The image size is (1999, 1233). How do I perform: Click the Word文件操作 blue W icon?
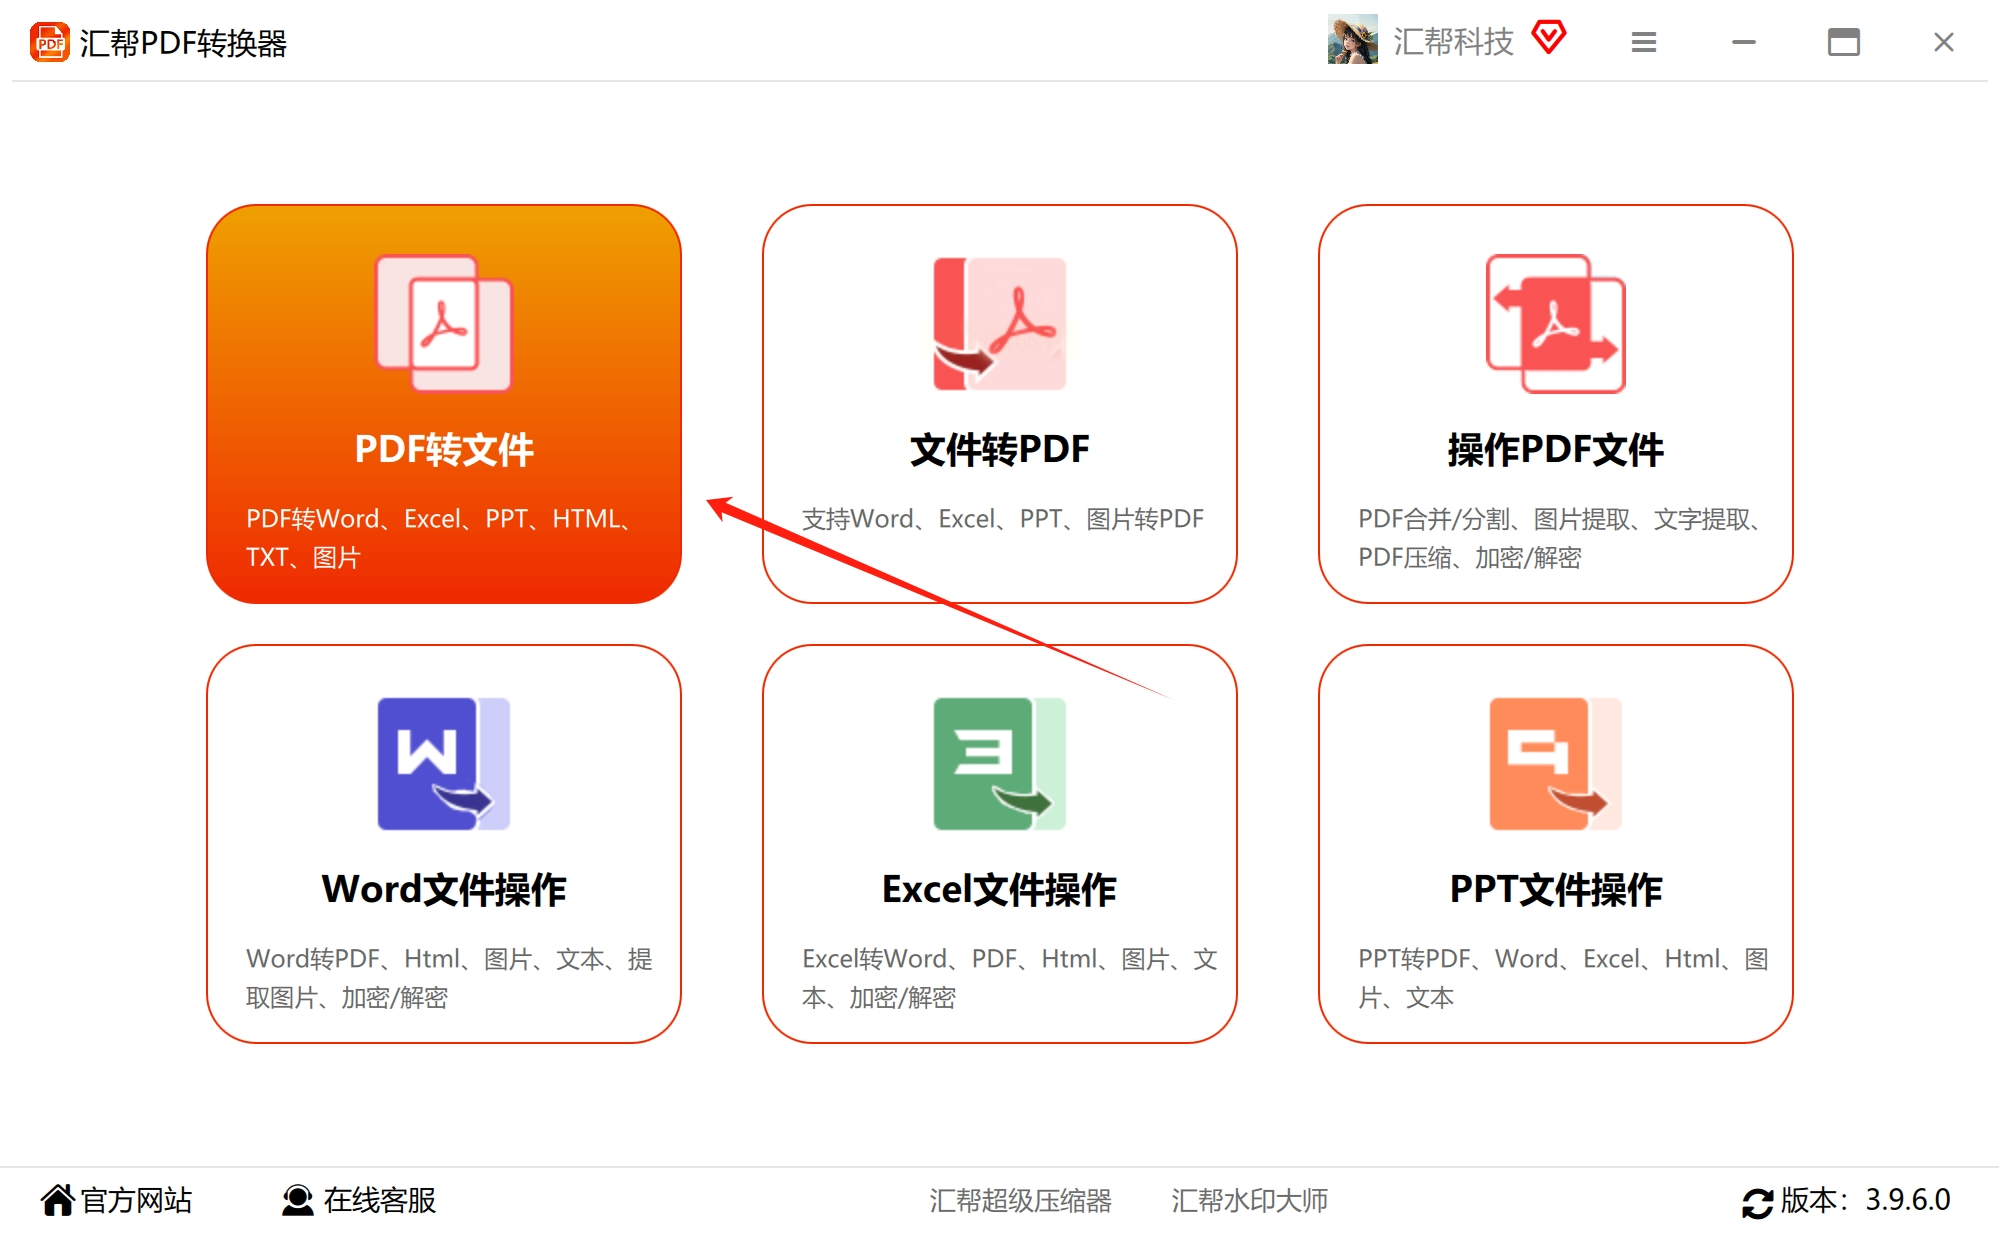tap(443, 763)
